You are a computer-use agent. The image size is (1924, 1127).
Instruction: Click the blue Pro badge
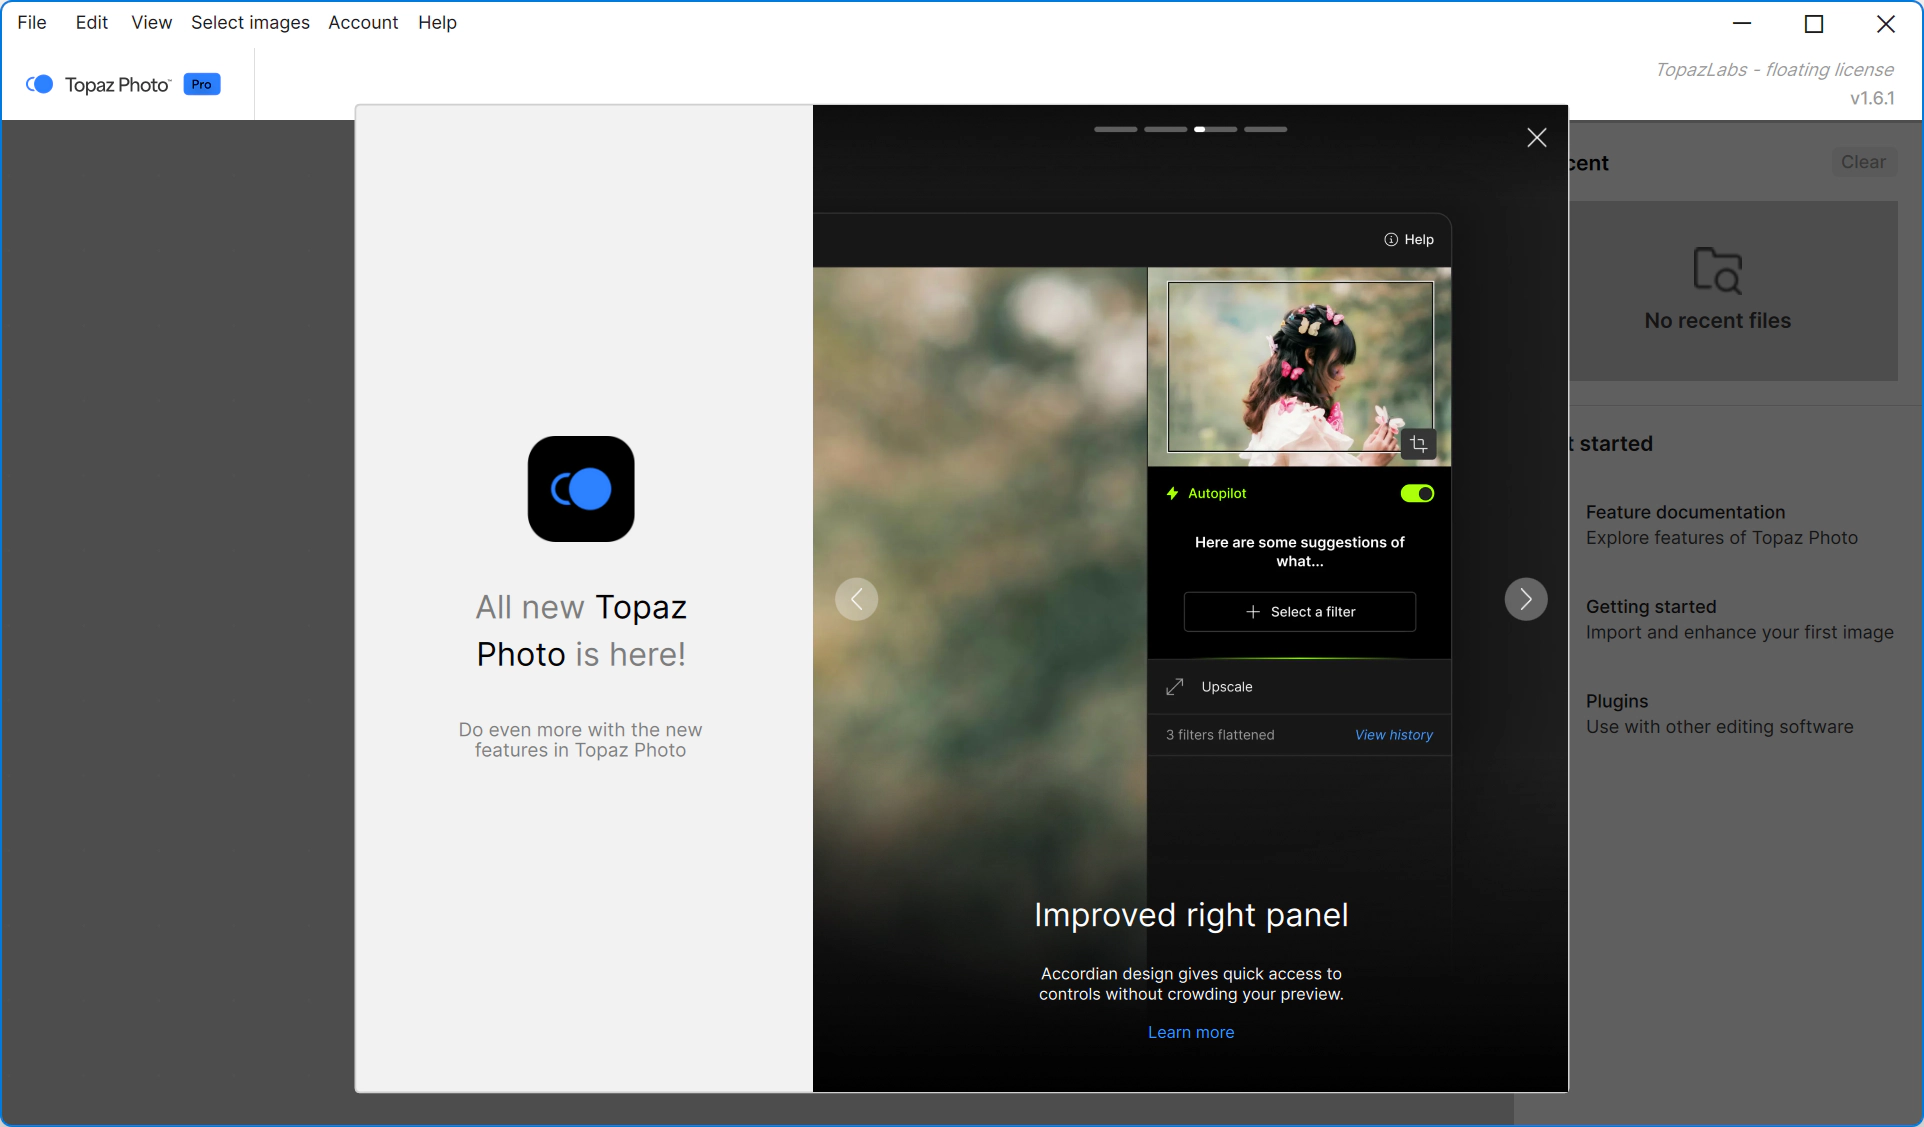[x=202, y=84]
